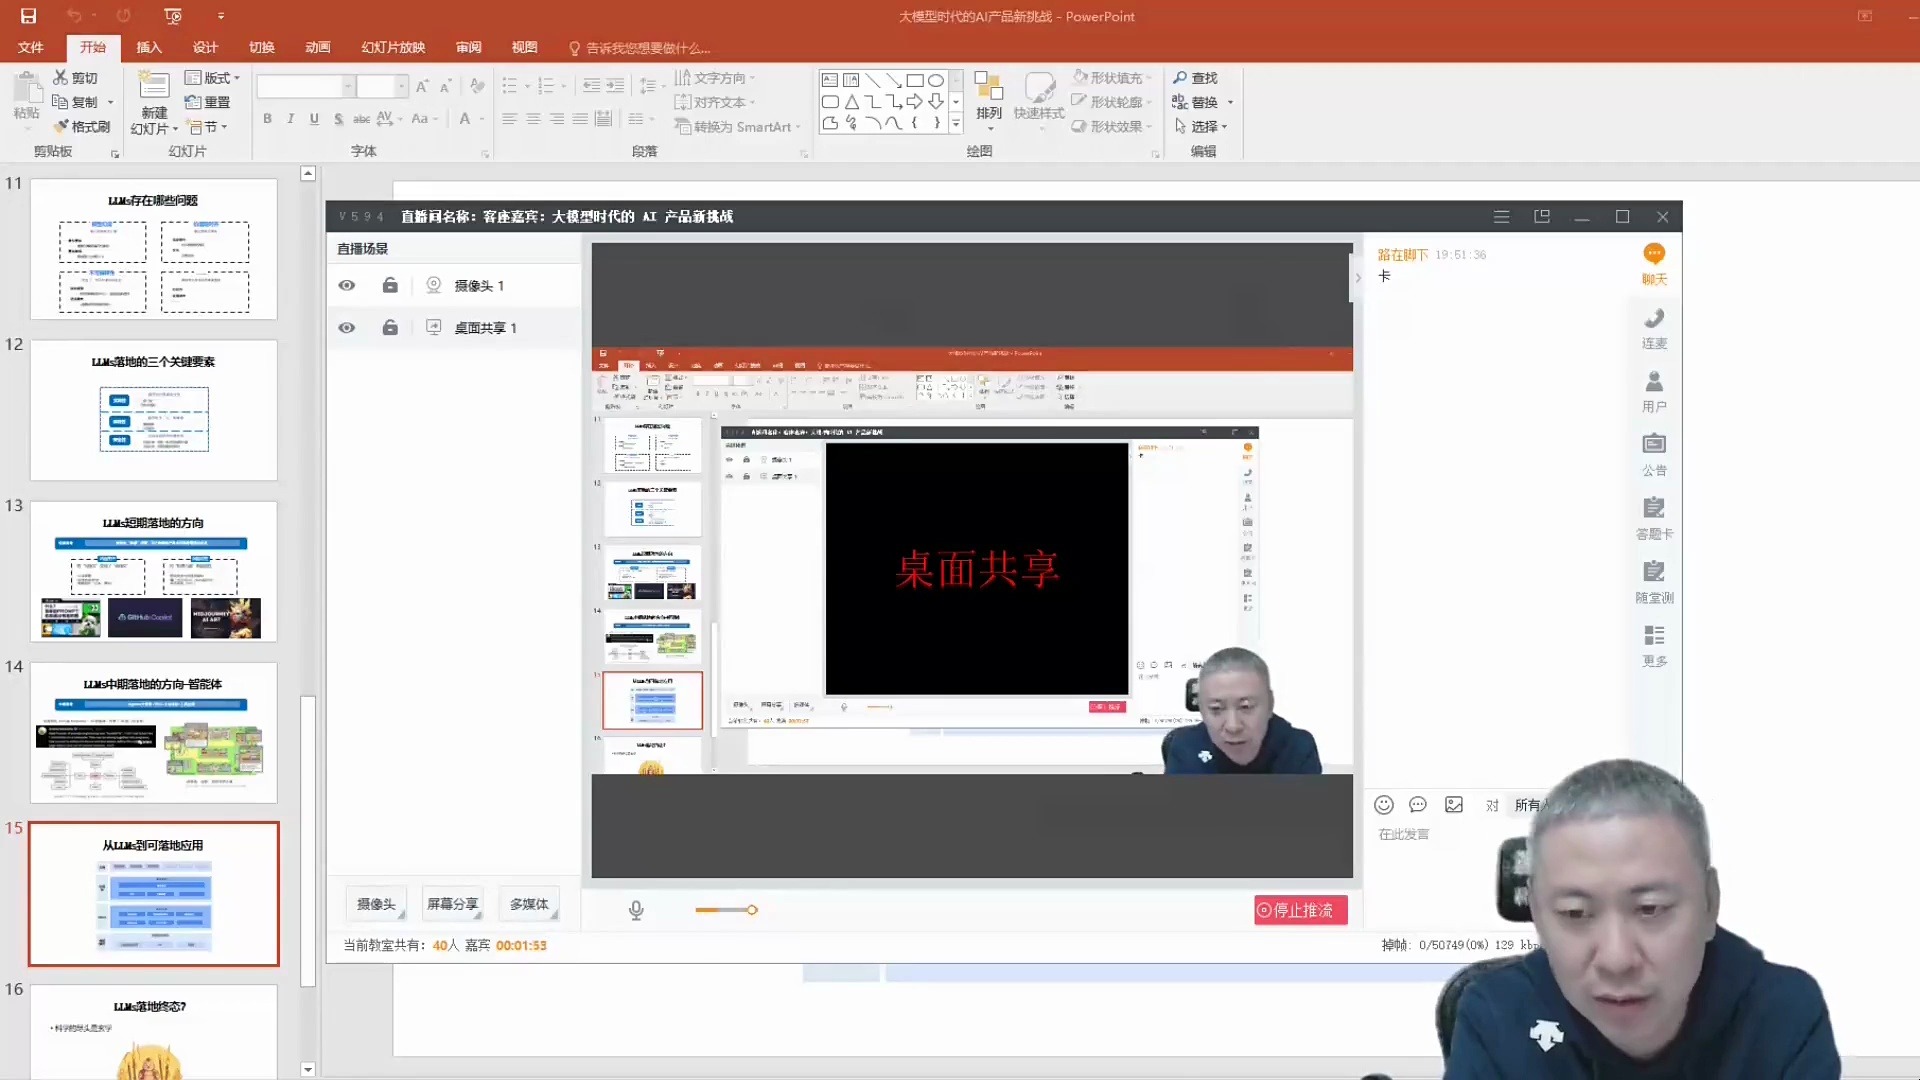Toggle Underline formatting in the font group
The image size is (1920, 1080).
[x=314, y=118]
